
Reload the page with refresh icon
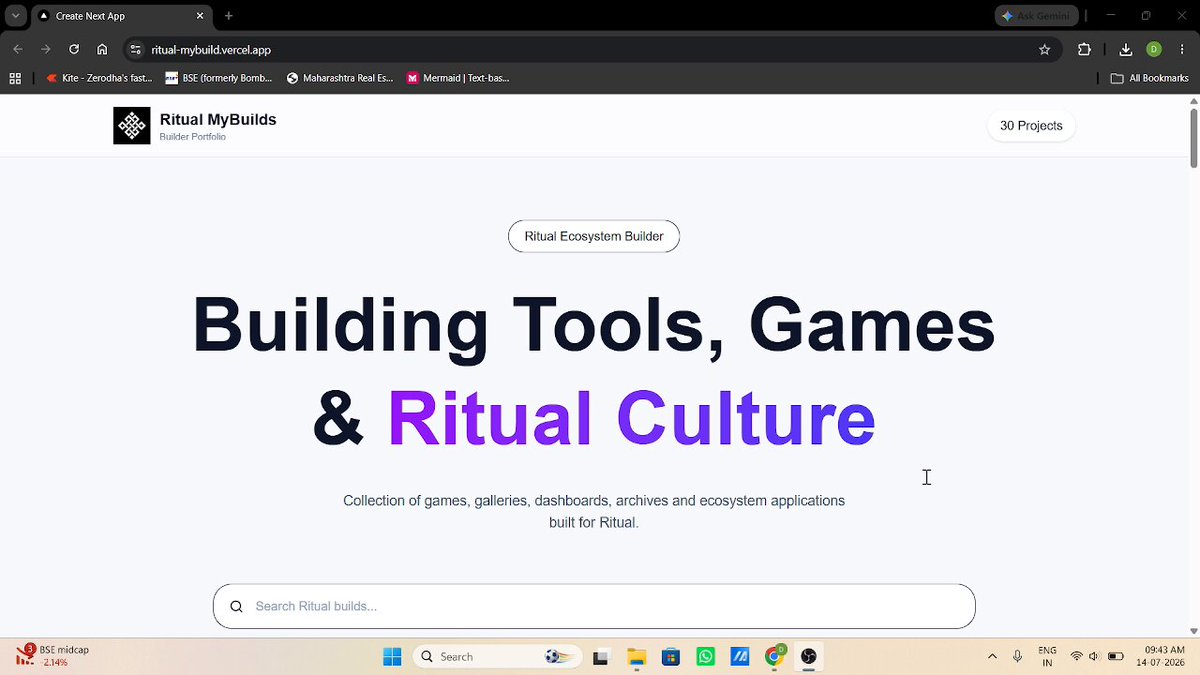coord(74,49)
